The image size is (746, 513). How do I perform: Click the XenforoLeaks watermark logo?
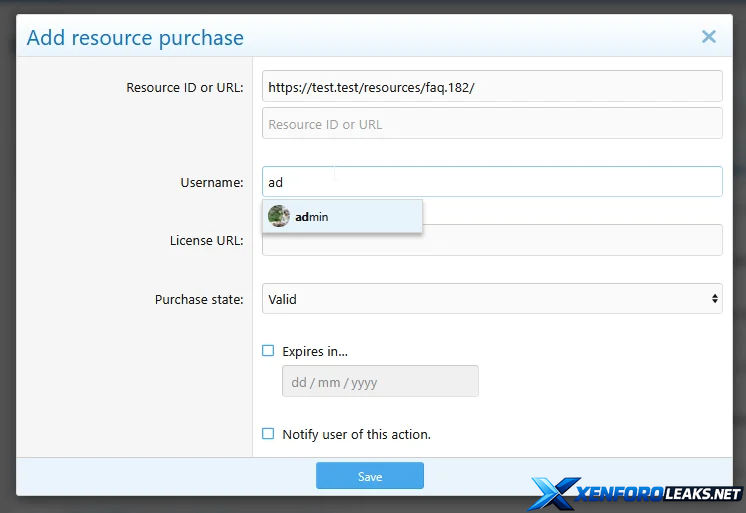636,492
